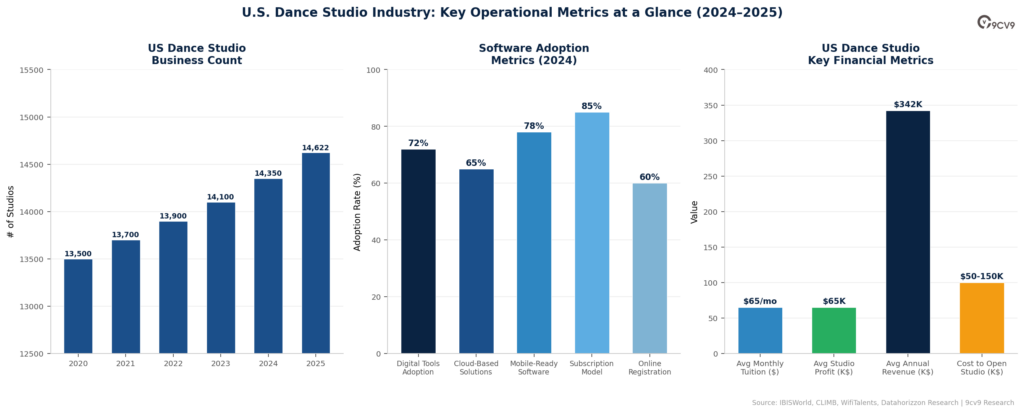Select the 2023 bar labeled 14,100
This screenshot has height=413, width=1024.
pyautogui.click(x=221, y=278)
